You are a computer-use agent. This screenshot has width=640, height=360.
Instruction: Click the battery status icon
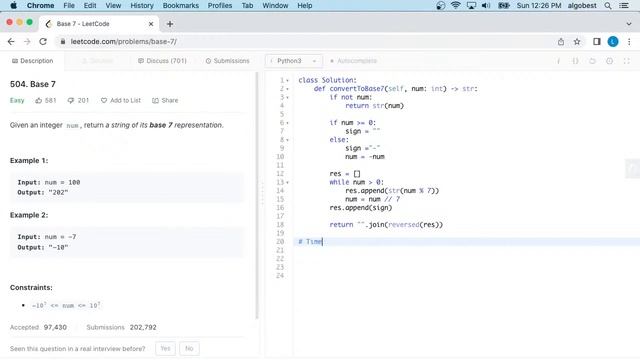504,6
